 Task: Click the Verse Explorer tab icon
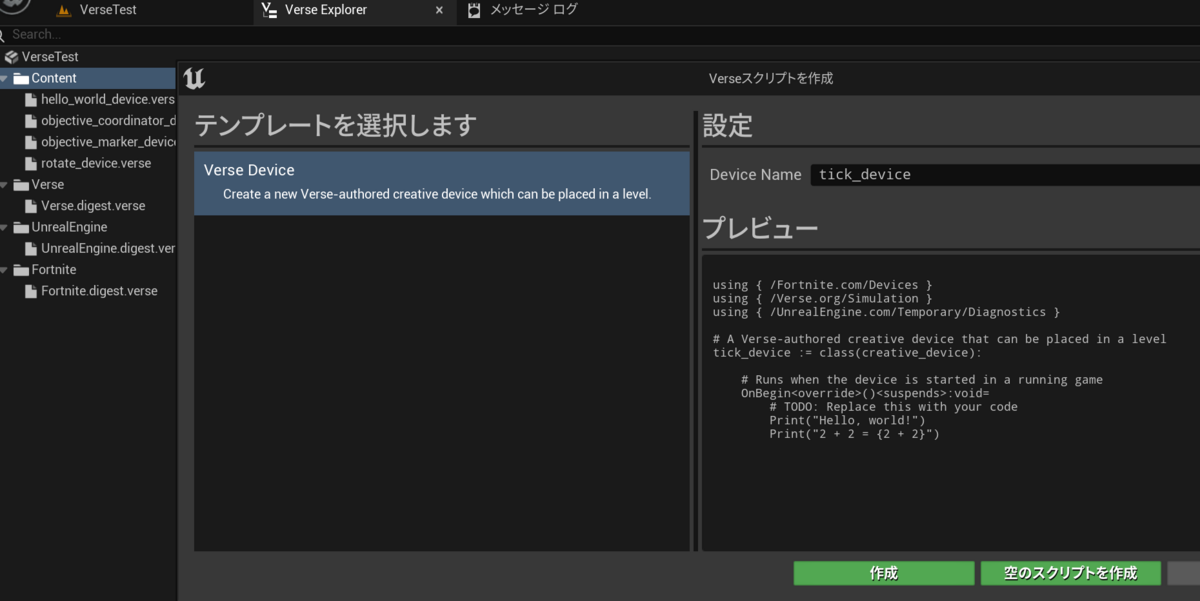click(x=268, y=10)
